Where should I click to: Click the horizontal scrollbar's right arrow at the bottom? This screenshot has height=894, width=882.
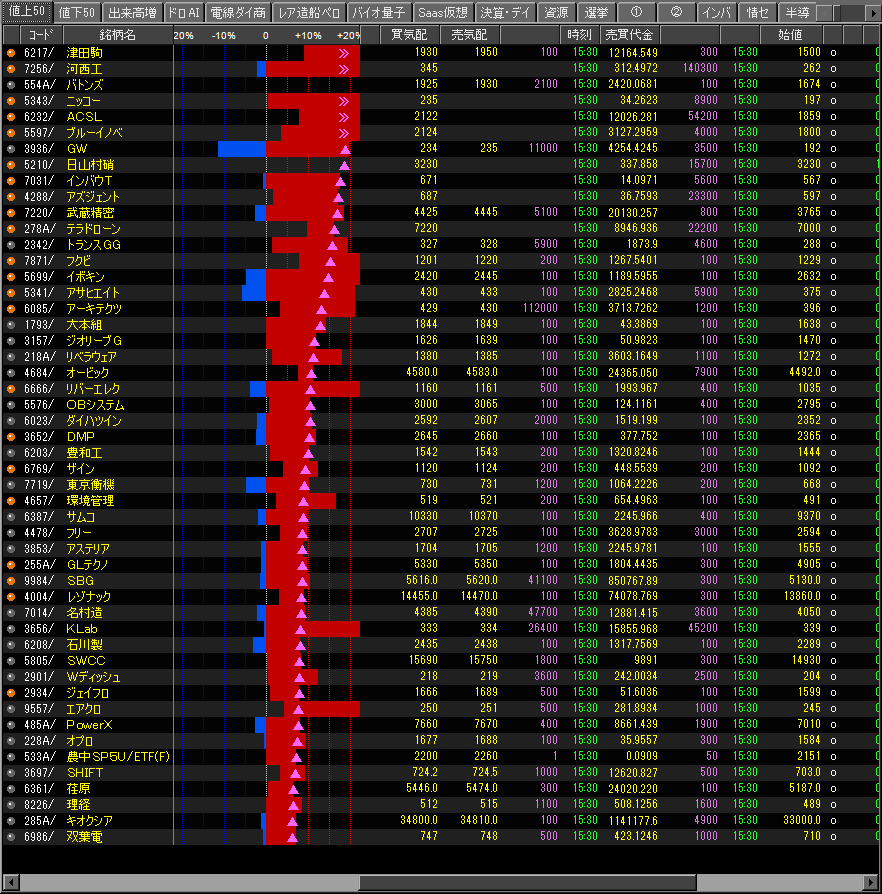[x=872, y=883]
